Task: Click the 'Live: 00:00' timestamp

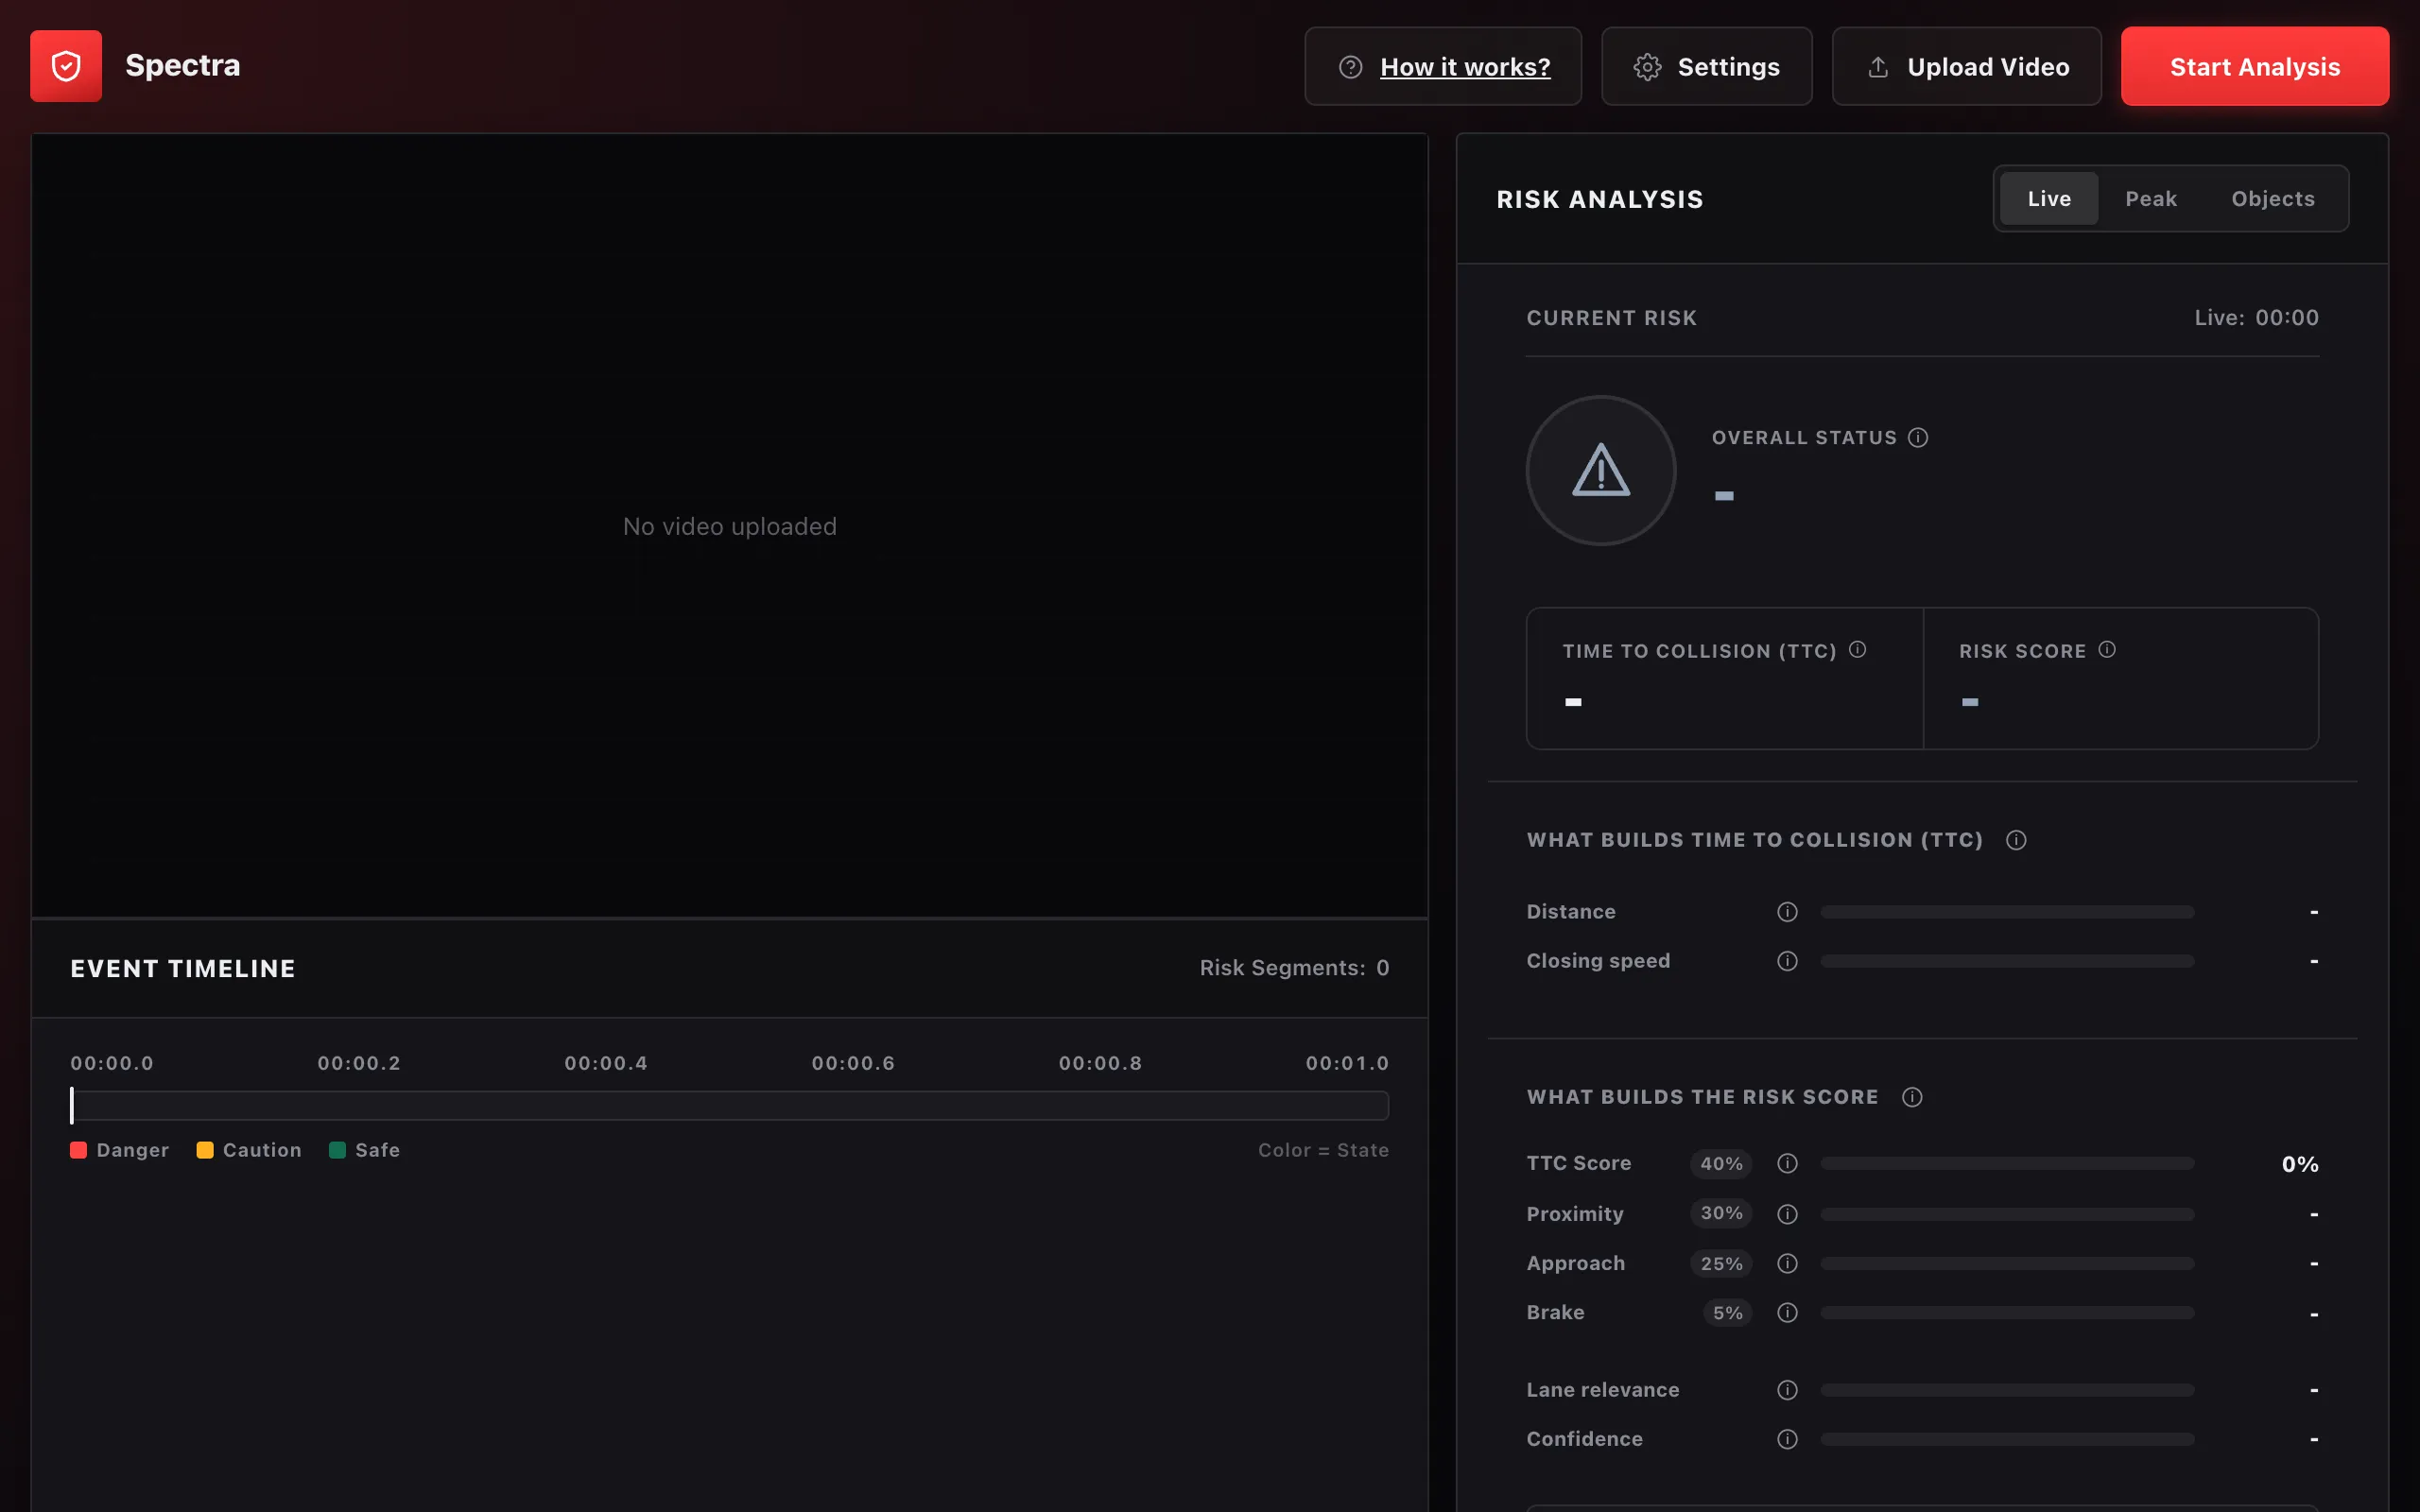Action: pos(2256,317)
